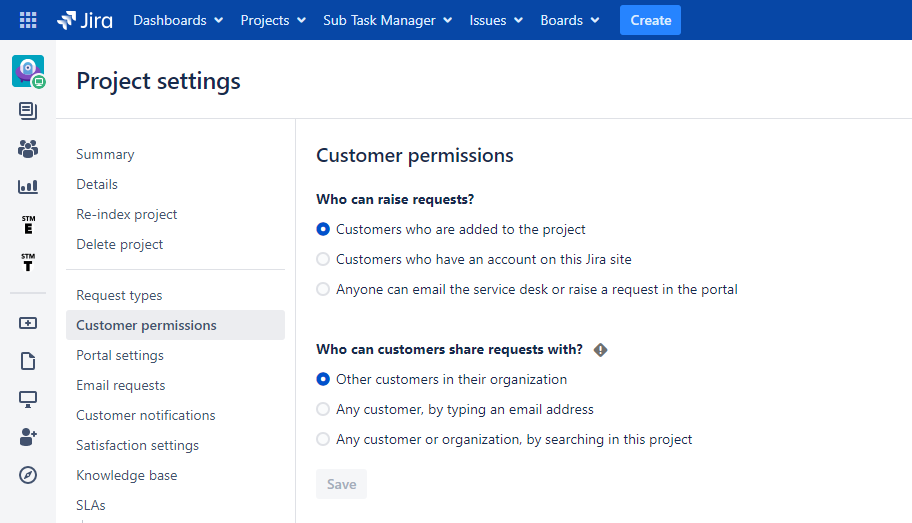Viewport: 912px width, 523px height.
Task: Click the warning icon beside share requests heading
Action: pos(600,350)
